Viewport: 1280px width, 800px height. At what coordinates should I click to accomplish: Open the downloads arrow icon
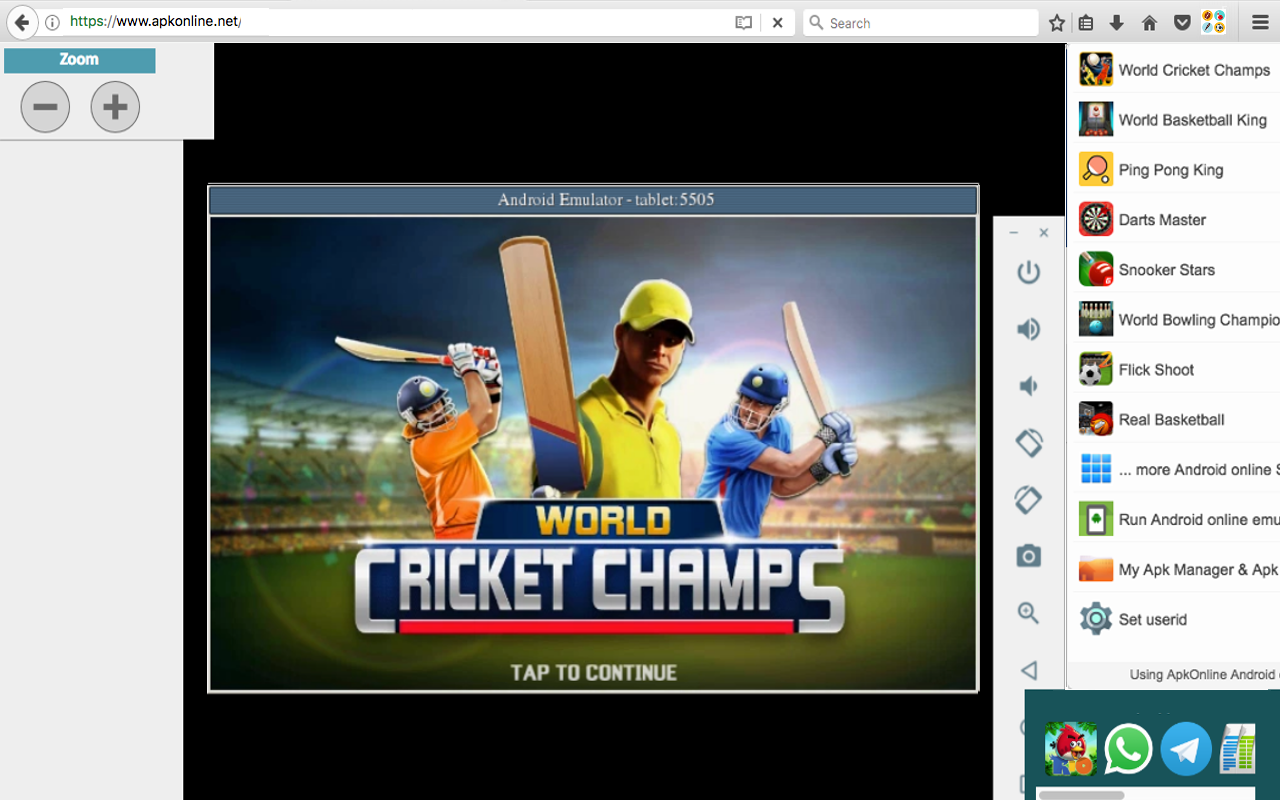1117,22
